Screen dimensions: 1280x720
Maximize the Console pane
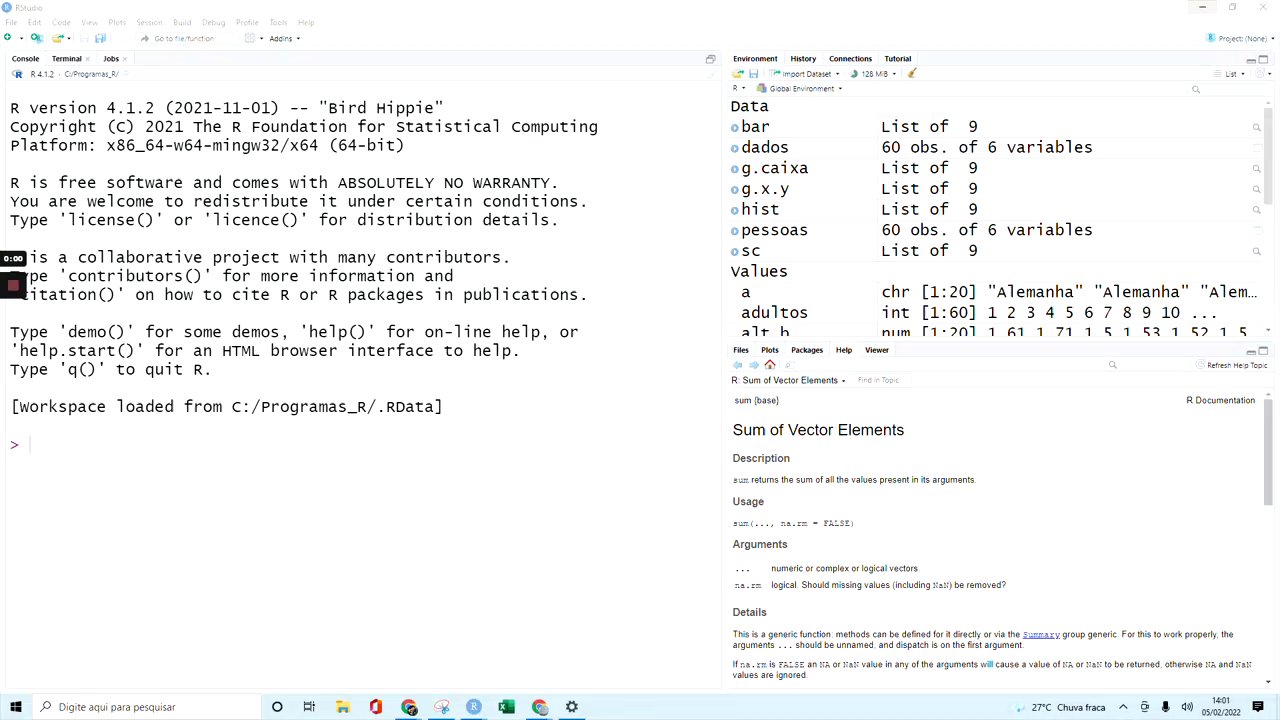pos(710,59)
